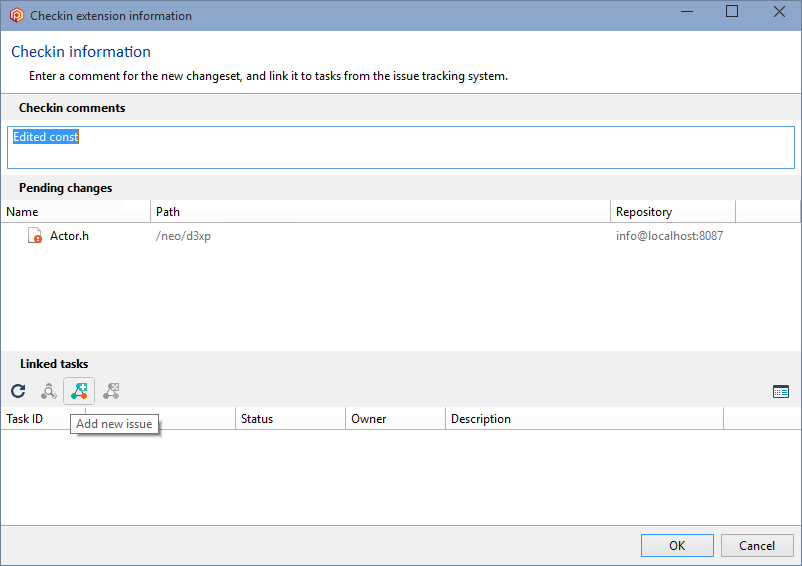Sort pending changes by Path column
Viewport: 802px width, 566px height.
pos(380,212)
